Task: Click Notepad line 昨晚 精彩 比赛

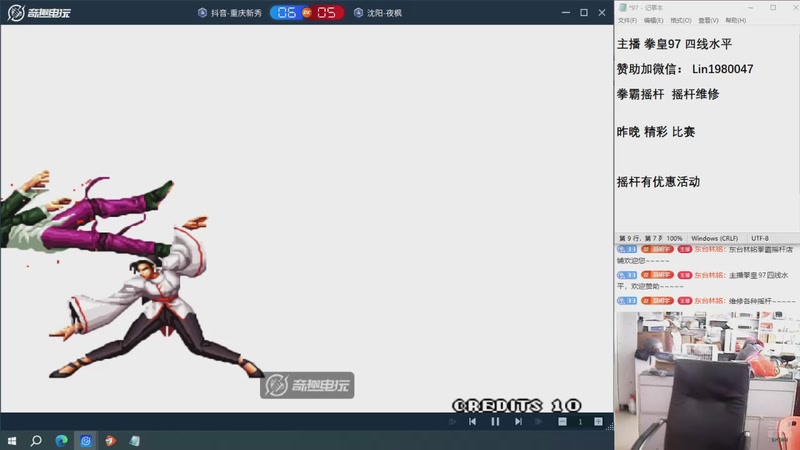Action: point(656,132)
